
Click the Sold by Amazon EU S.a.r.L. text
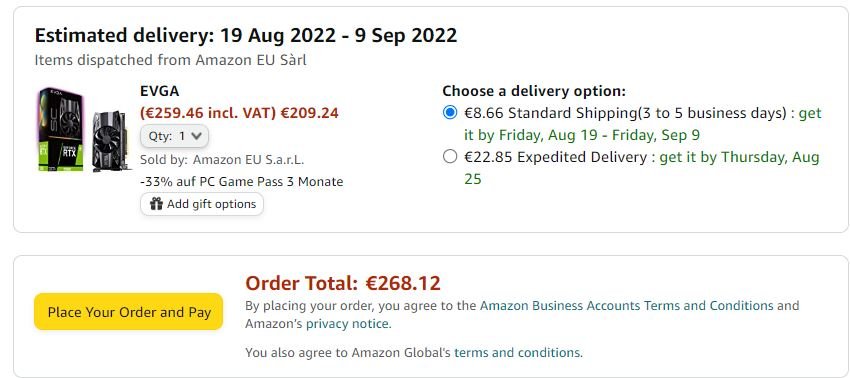222,160
